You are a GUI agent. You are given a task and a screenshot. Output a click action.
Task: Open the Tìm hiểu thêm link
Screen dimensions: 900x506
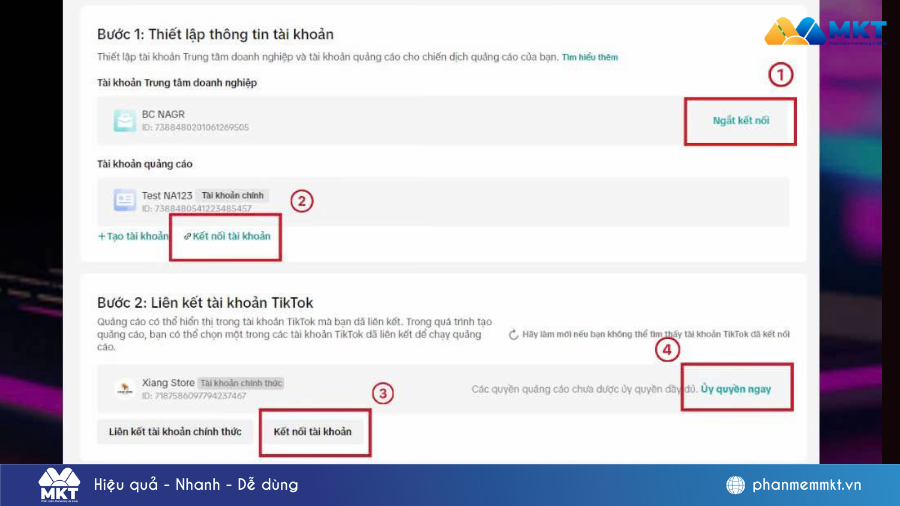pyautogui.click(x=589, y=57)
